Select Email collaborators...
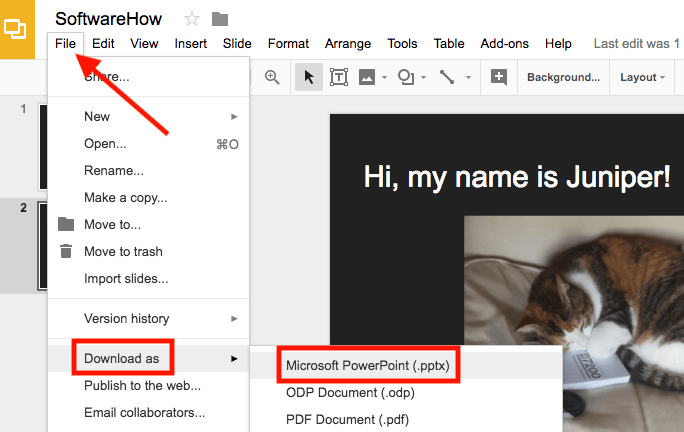This screenshot has width=684, height=432. click(148, 413)
